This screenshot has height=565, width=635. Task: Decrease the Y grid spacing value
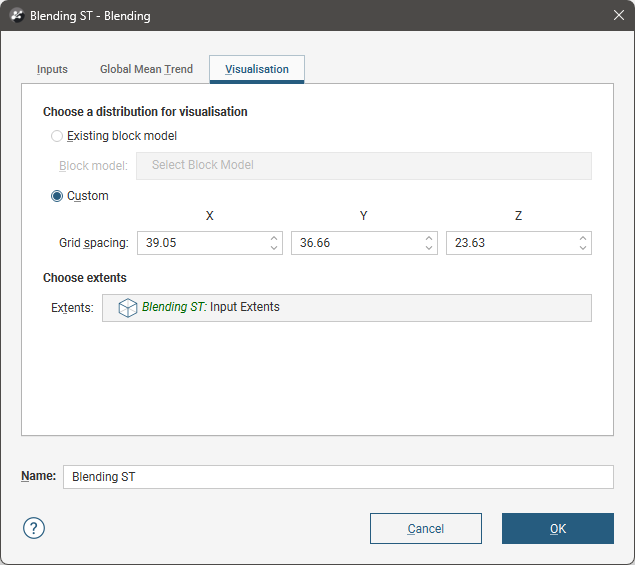click(428, 248)
